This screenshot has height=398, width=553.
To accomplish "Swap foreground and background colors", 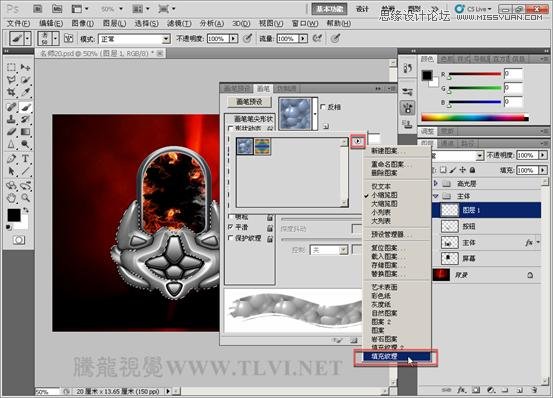I will point(25,210).
